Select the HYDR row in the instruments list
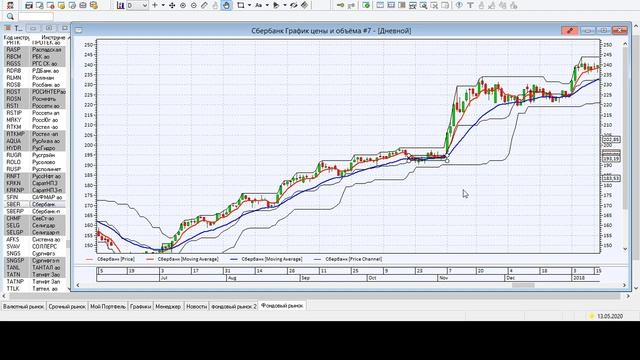 pos(34,148)
